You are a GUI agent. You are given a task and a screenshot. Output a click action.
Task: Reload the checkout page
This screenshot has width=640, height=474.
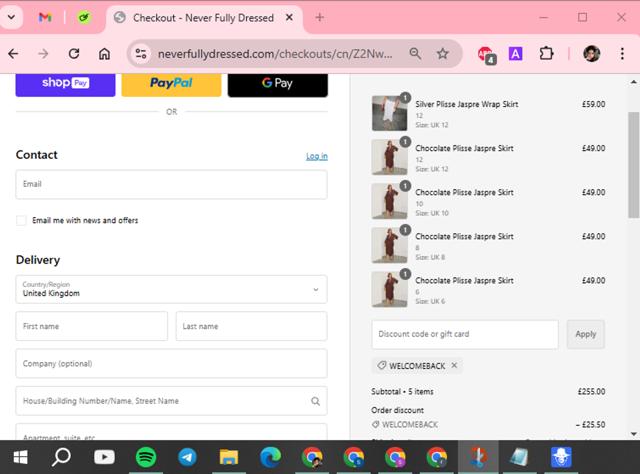74,53
